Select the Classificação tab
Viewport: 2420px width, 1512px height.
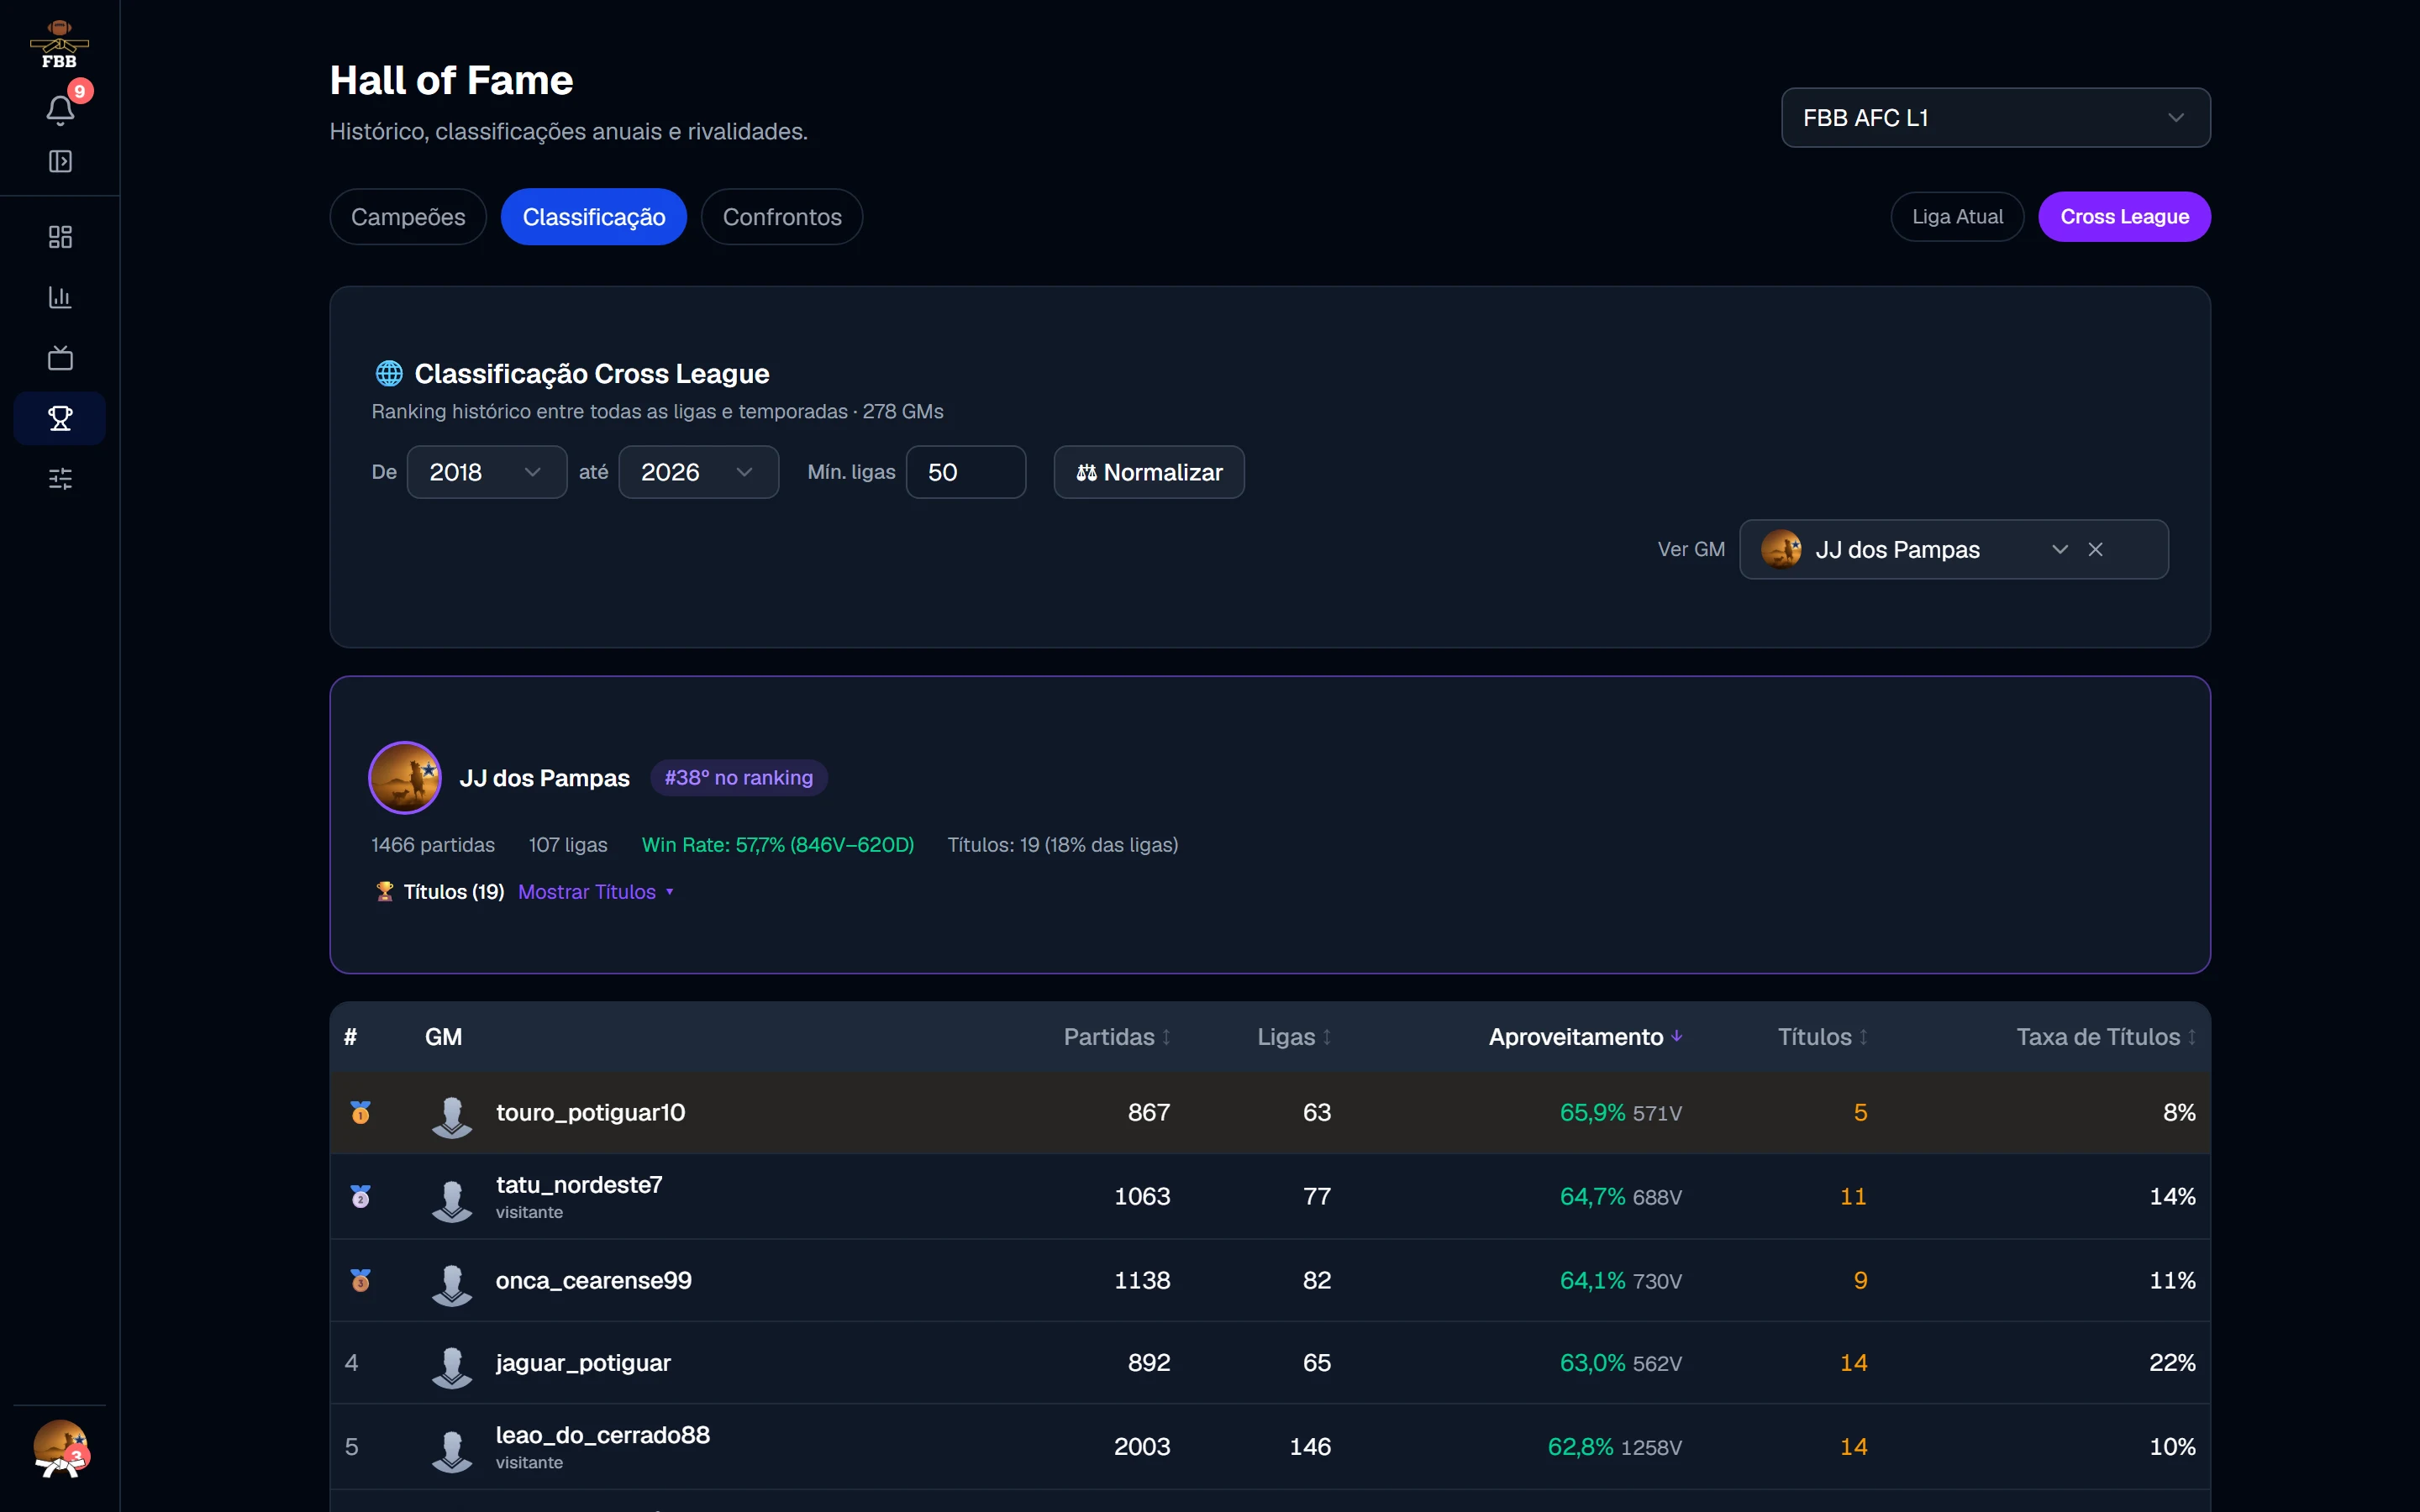click(594, 217)
